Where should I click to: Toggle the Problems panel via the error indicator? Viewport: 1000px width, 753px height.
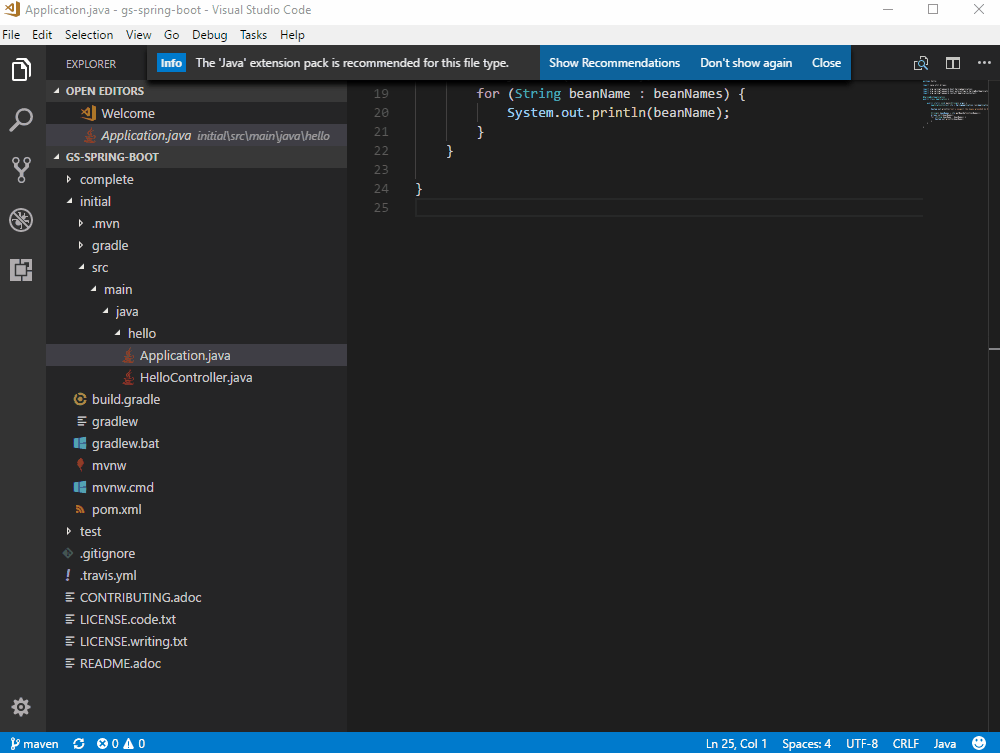(120, 743)
